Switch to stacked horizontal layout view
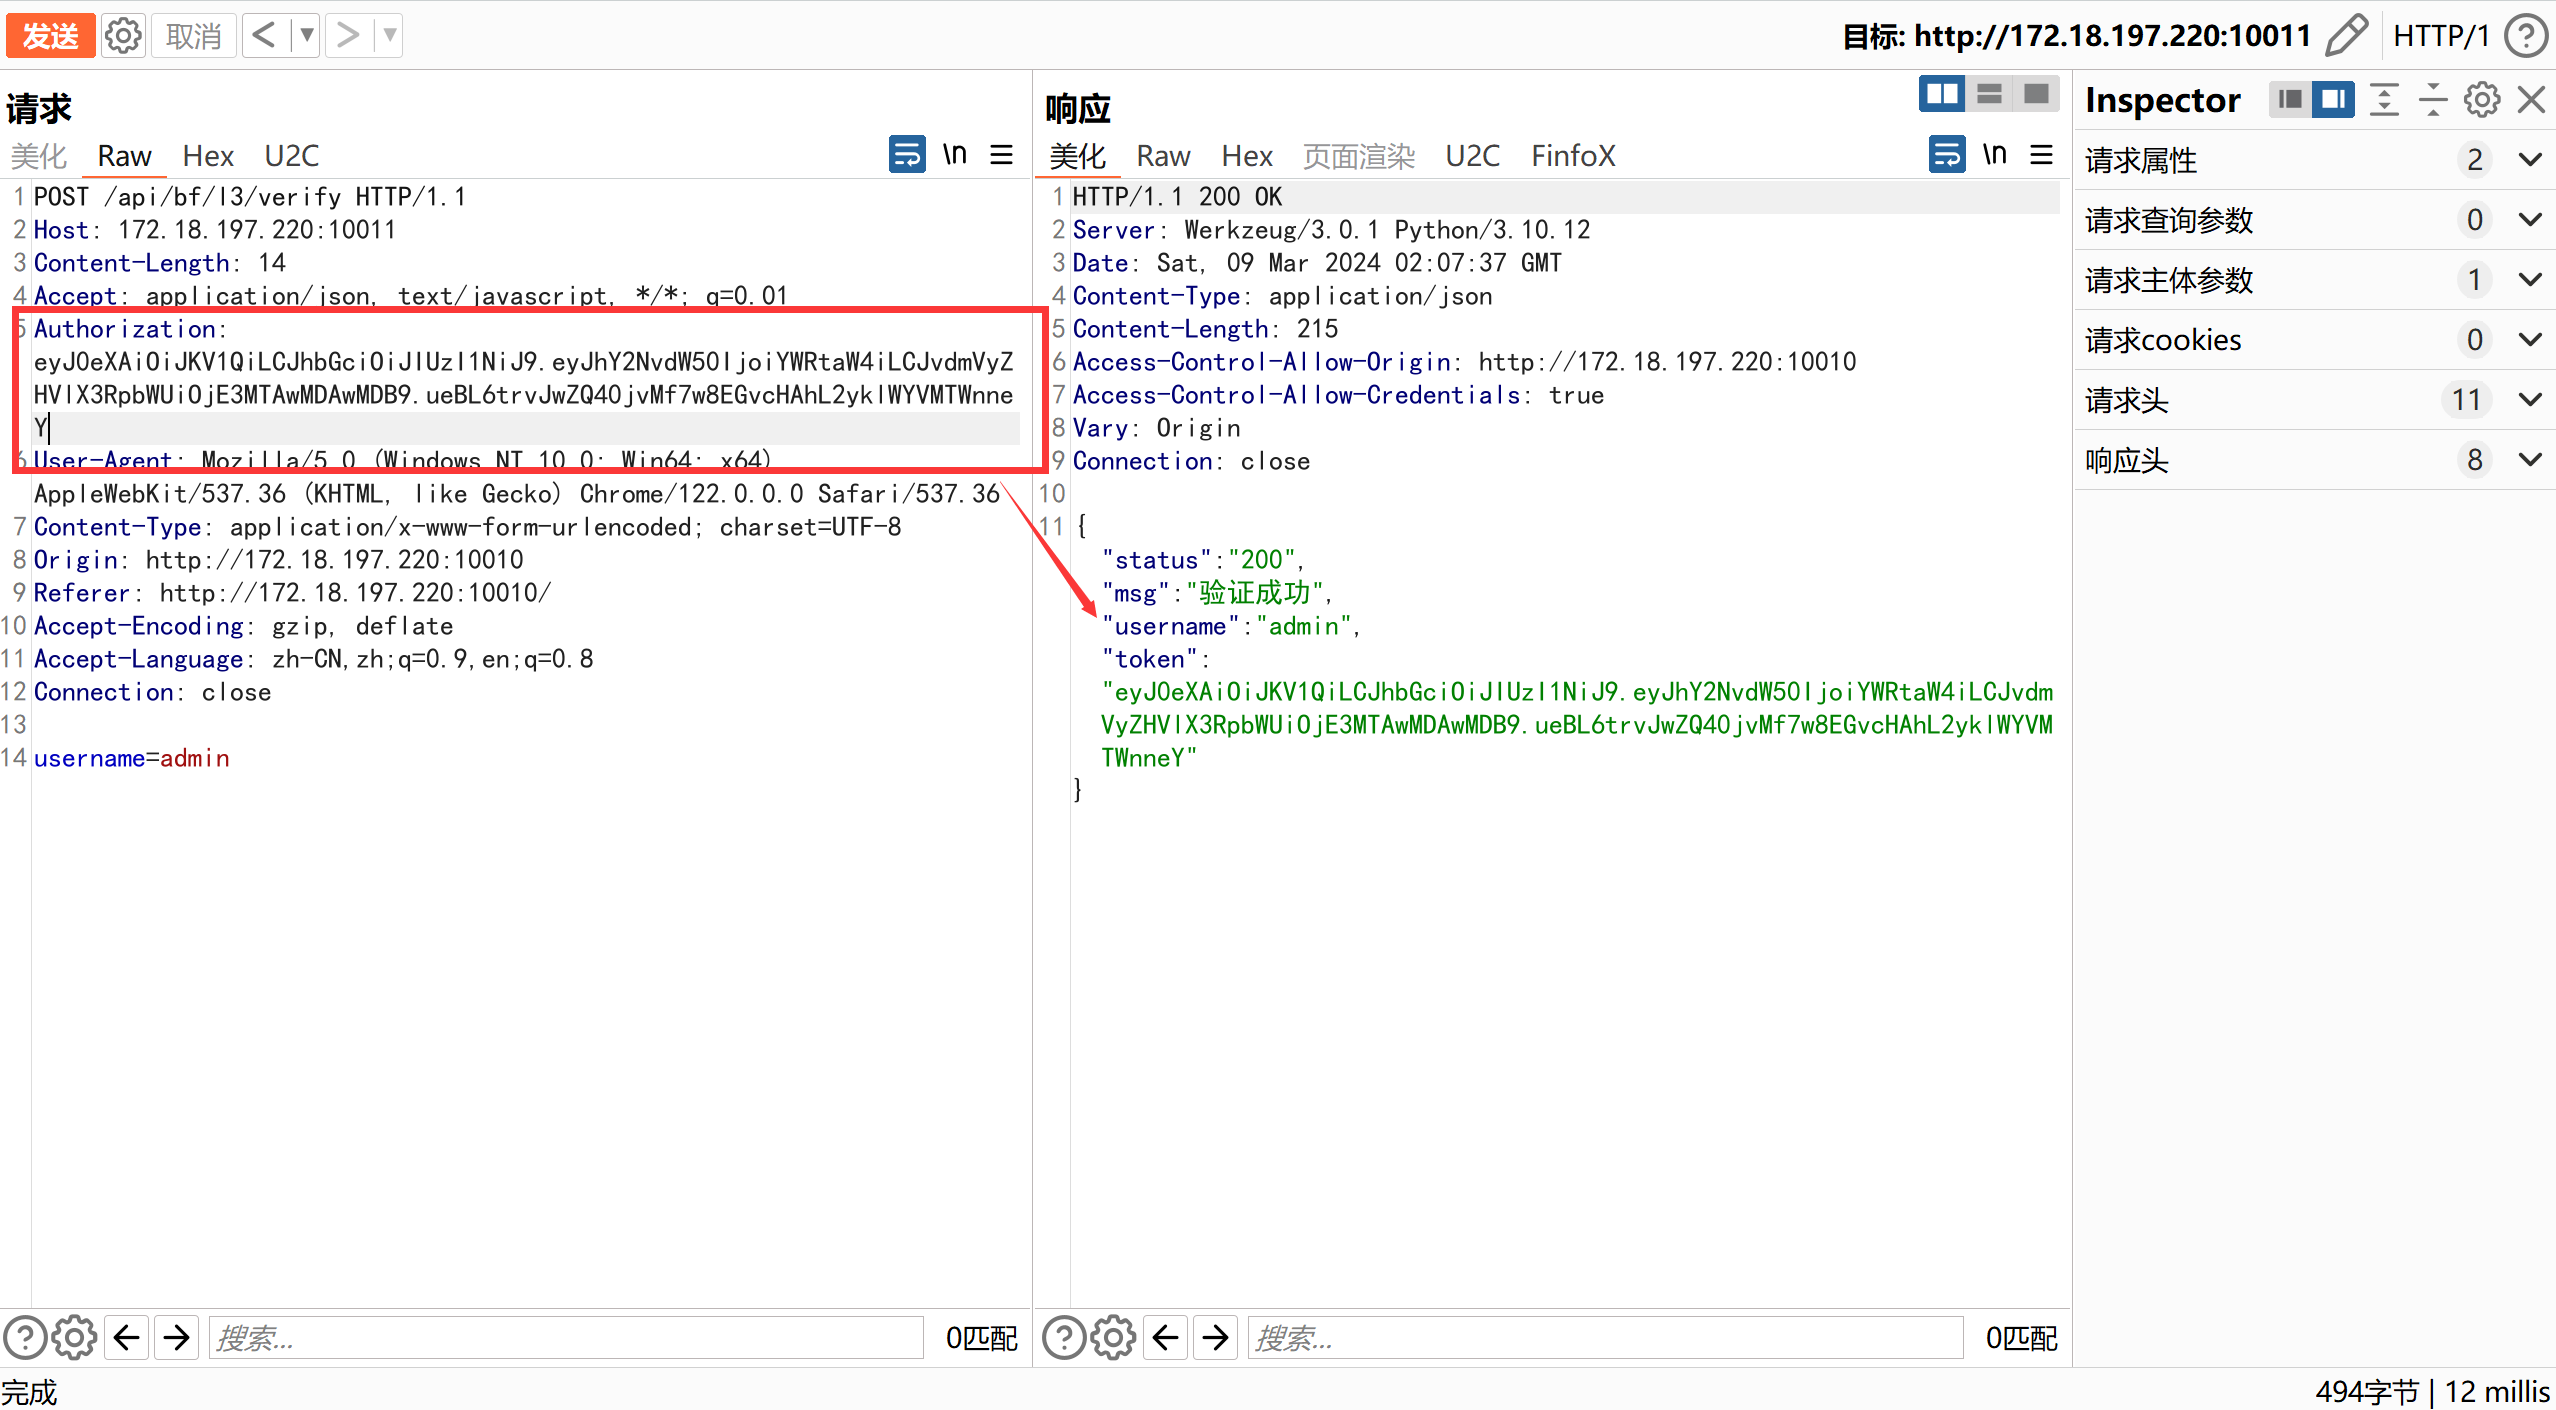2556x1410 pixels. pyautogui.click(x=1989, y=94)
